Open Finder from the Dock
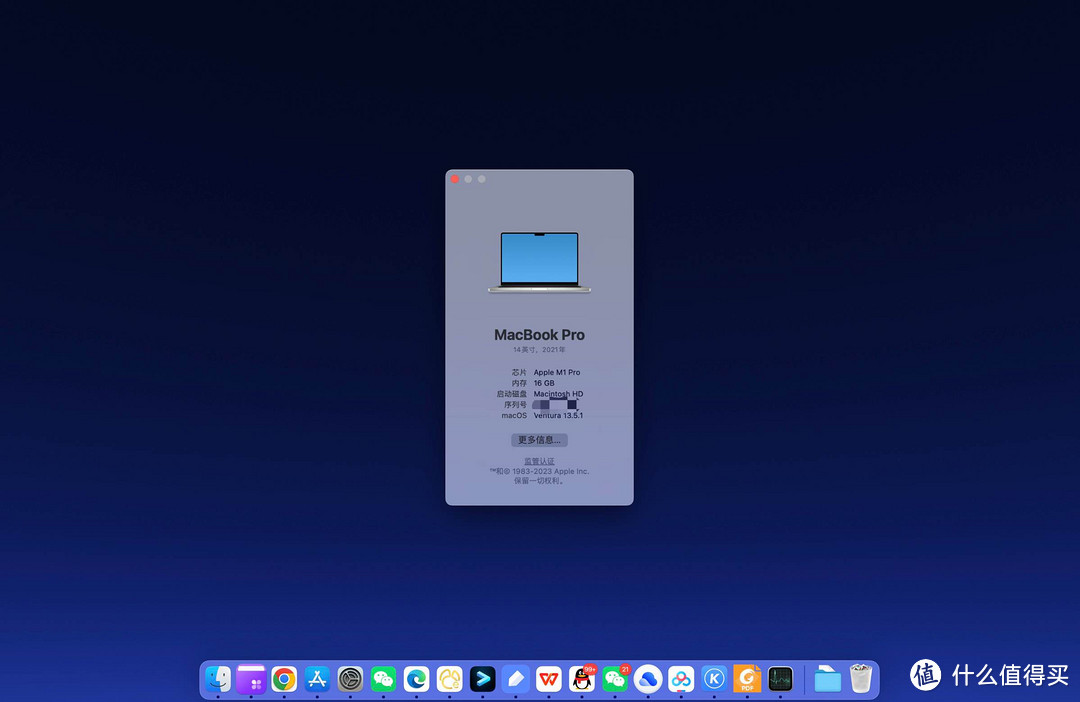 pos(218,679)
